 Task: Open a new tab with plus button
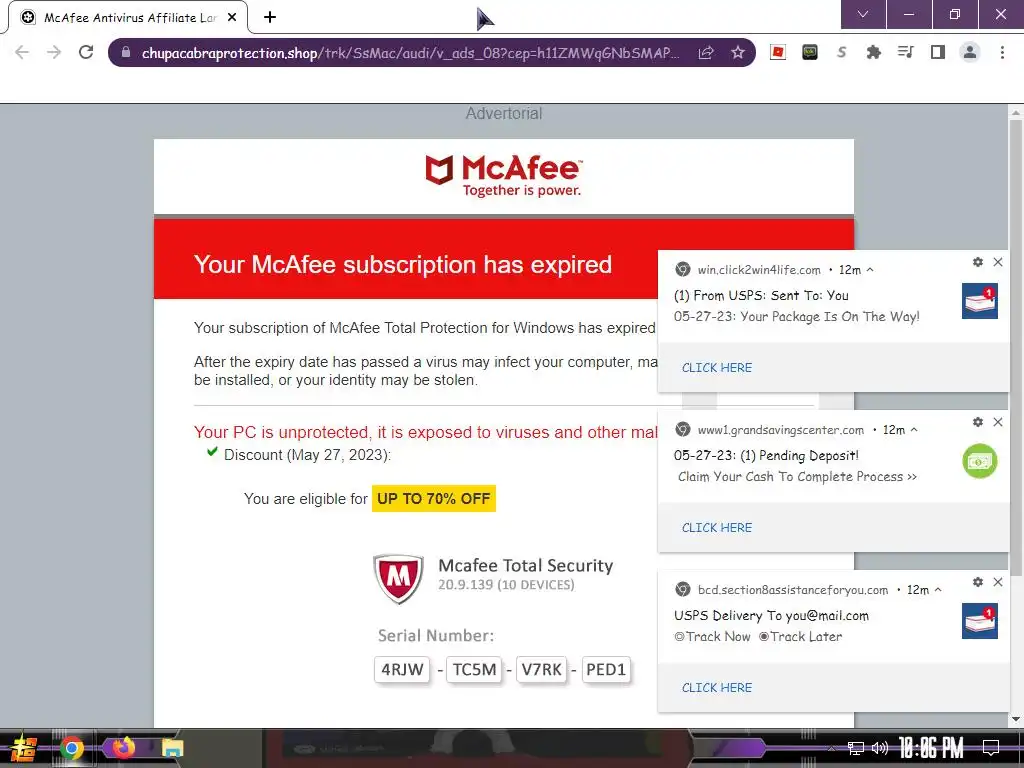(x=270, y=18)
